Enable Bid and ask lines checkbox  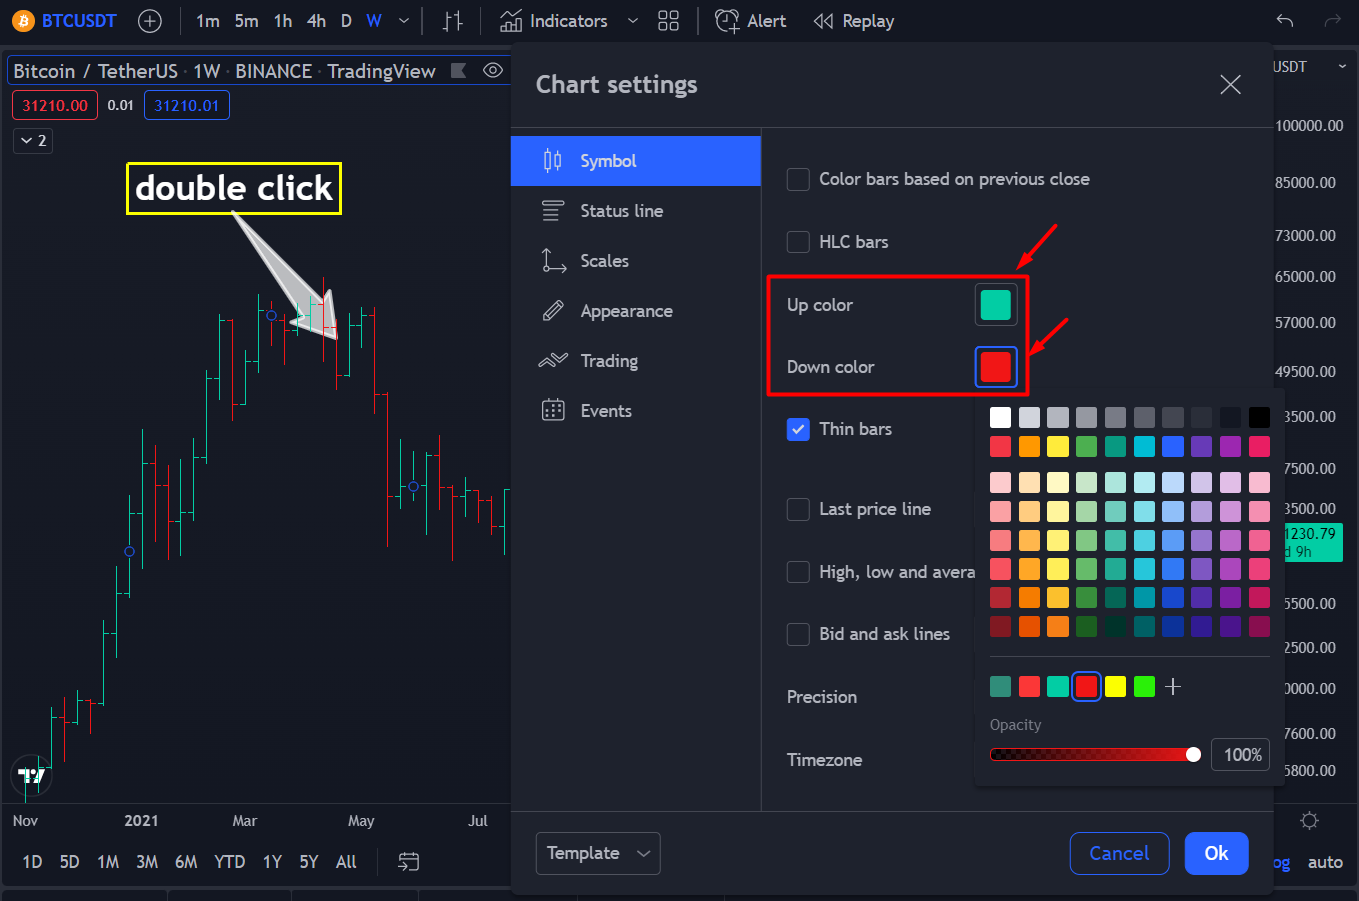coord(798,634)
